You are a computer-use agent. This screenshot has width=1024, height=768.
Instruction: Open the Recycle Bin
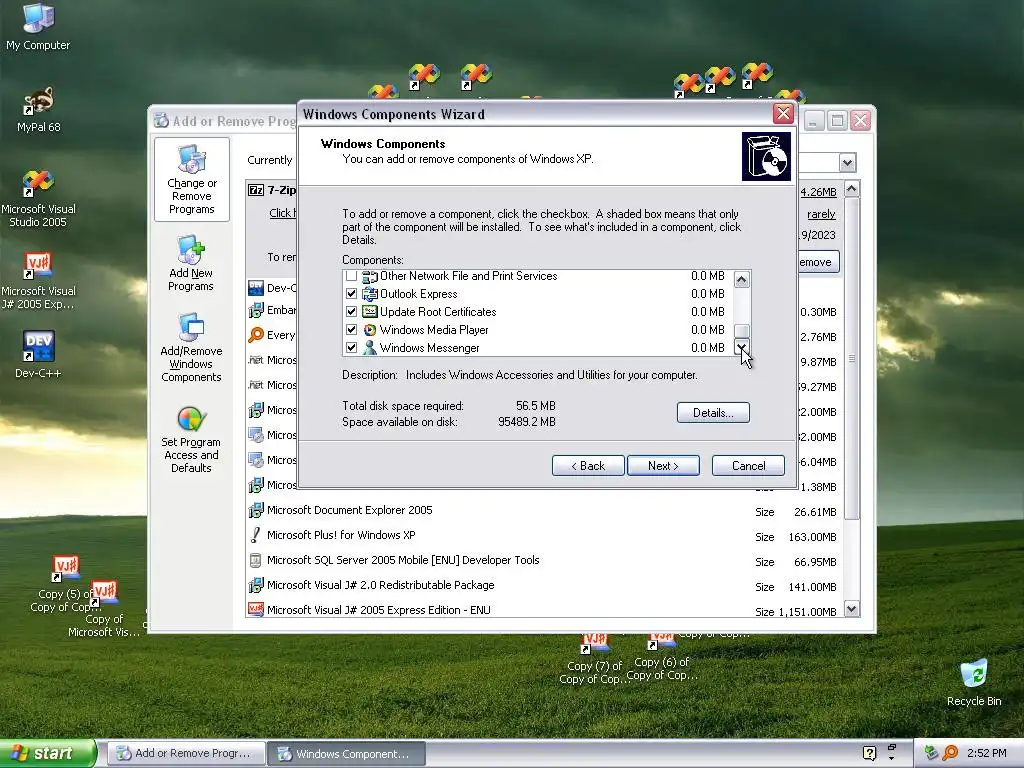[974, 682]
